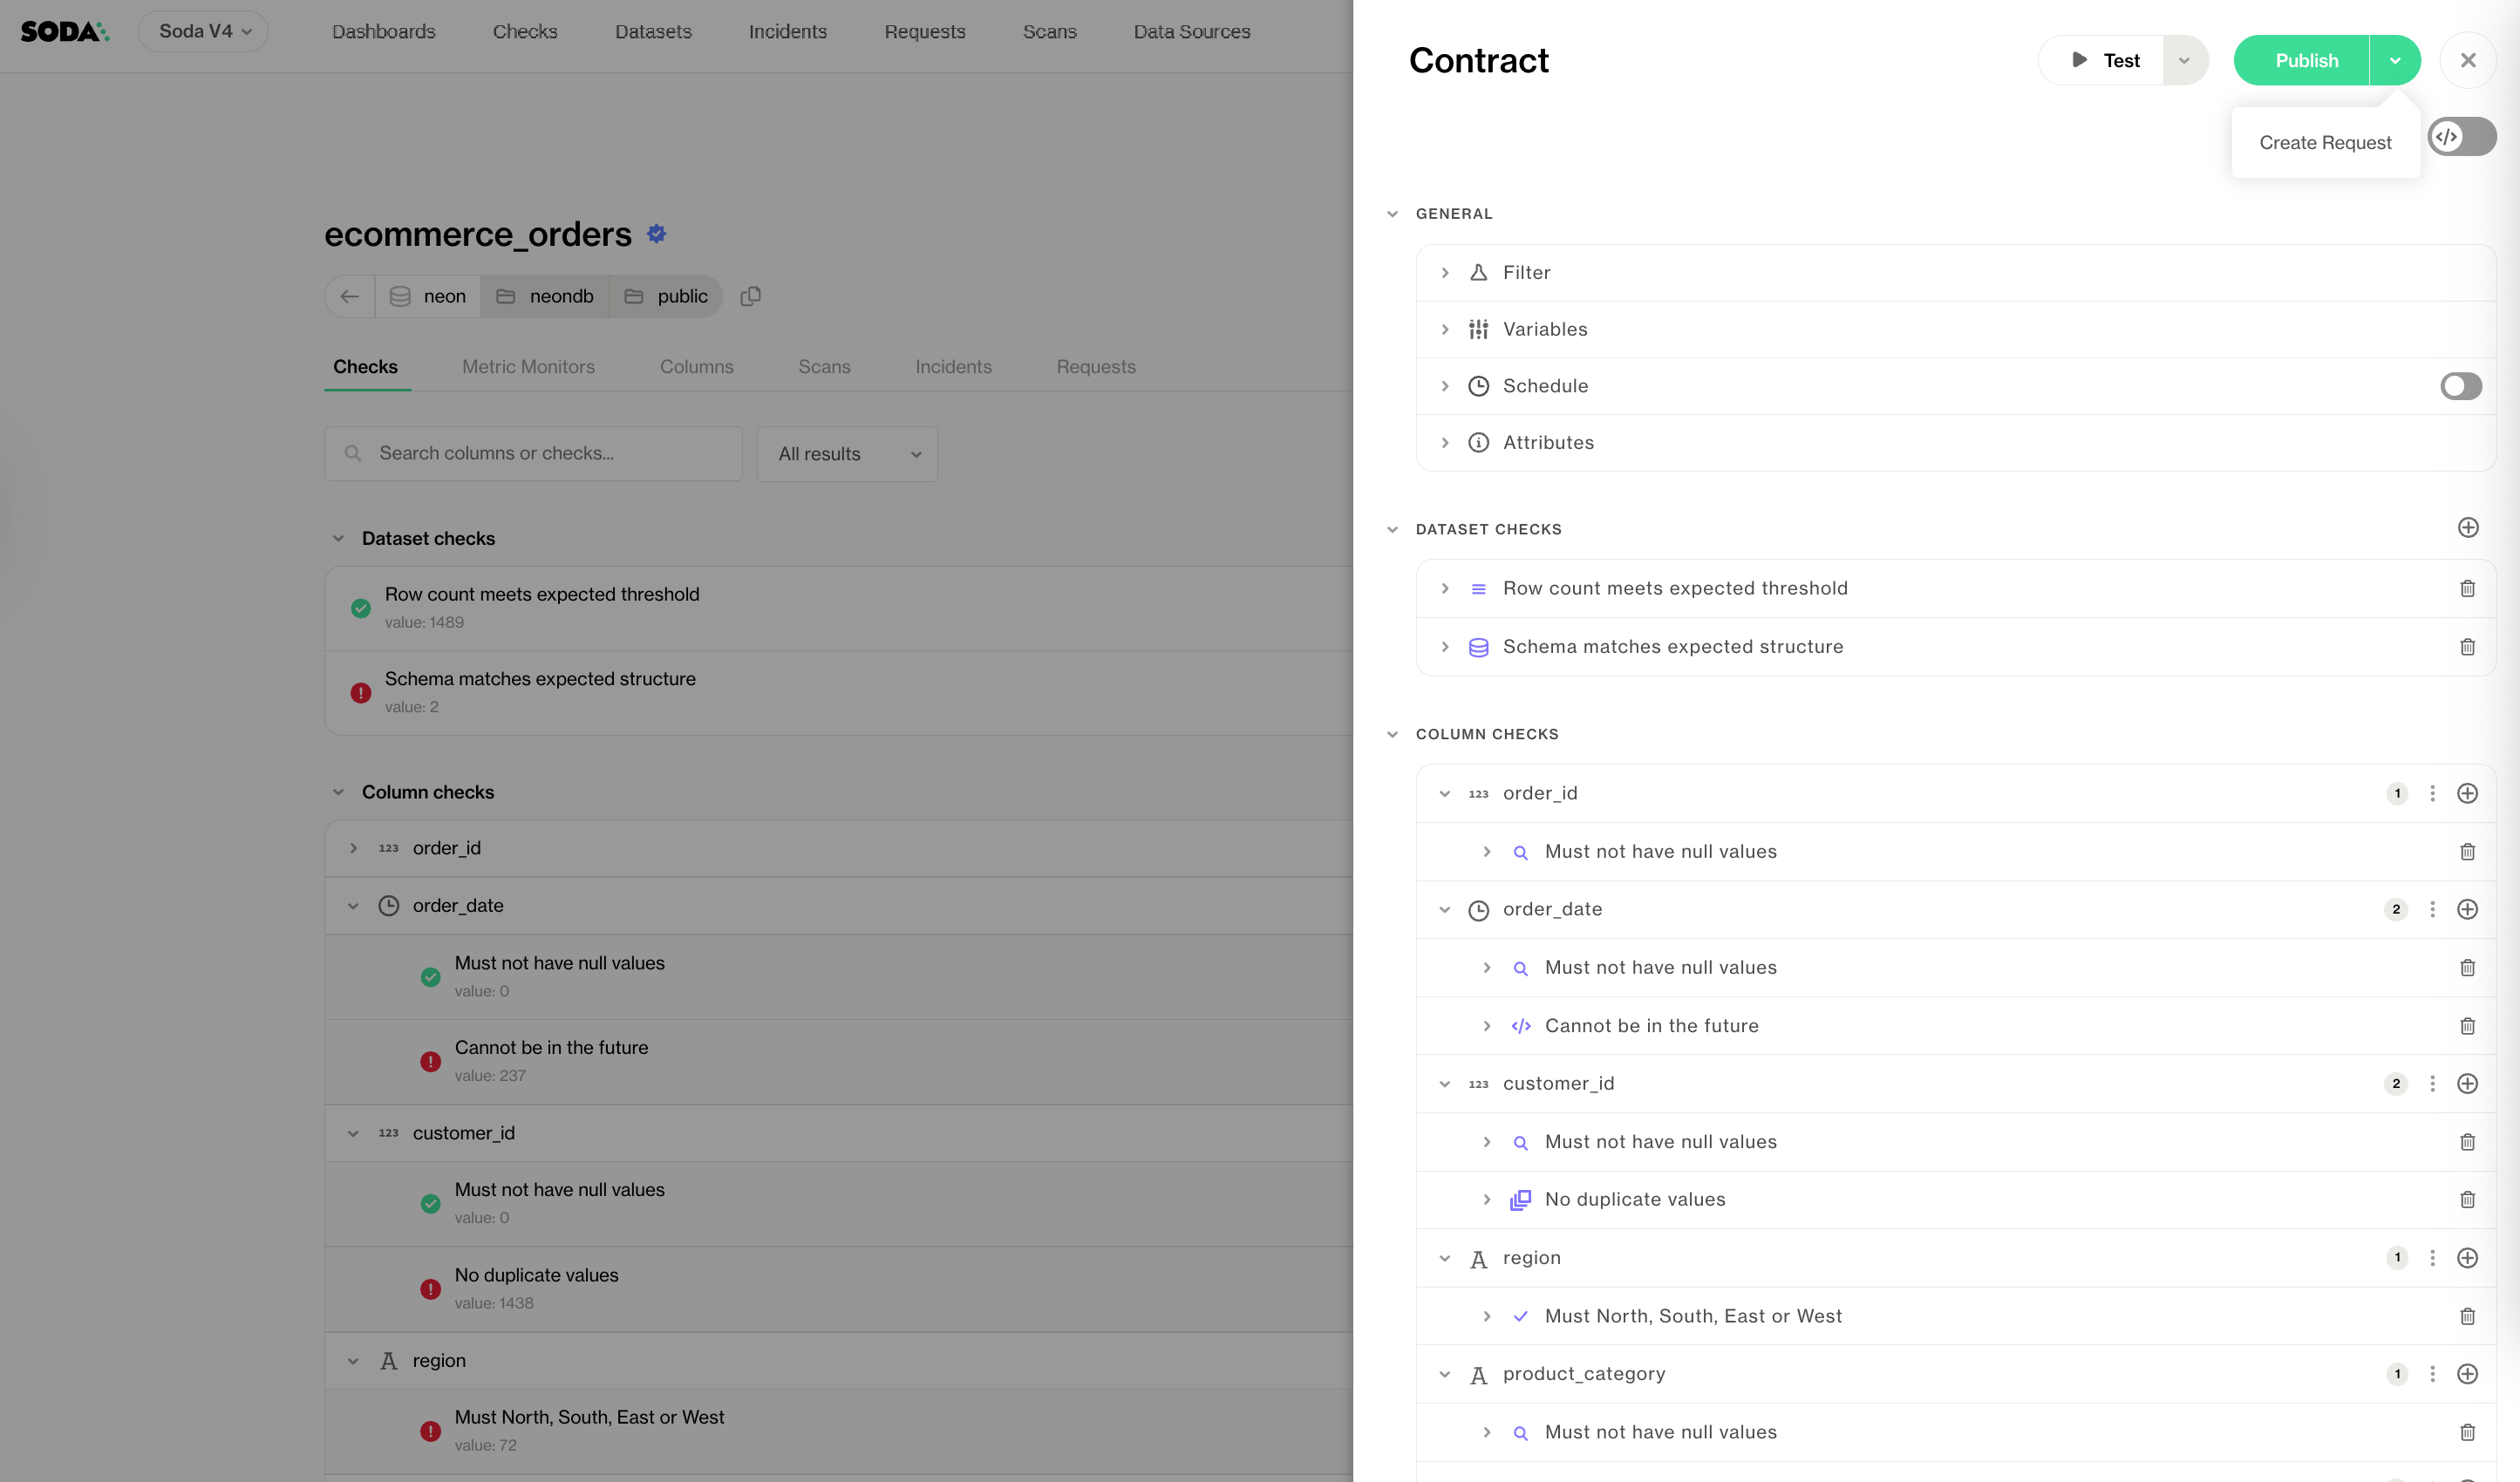Run the contract Test button
Screen dimensions: 2520x1482
click(2105, 61)
